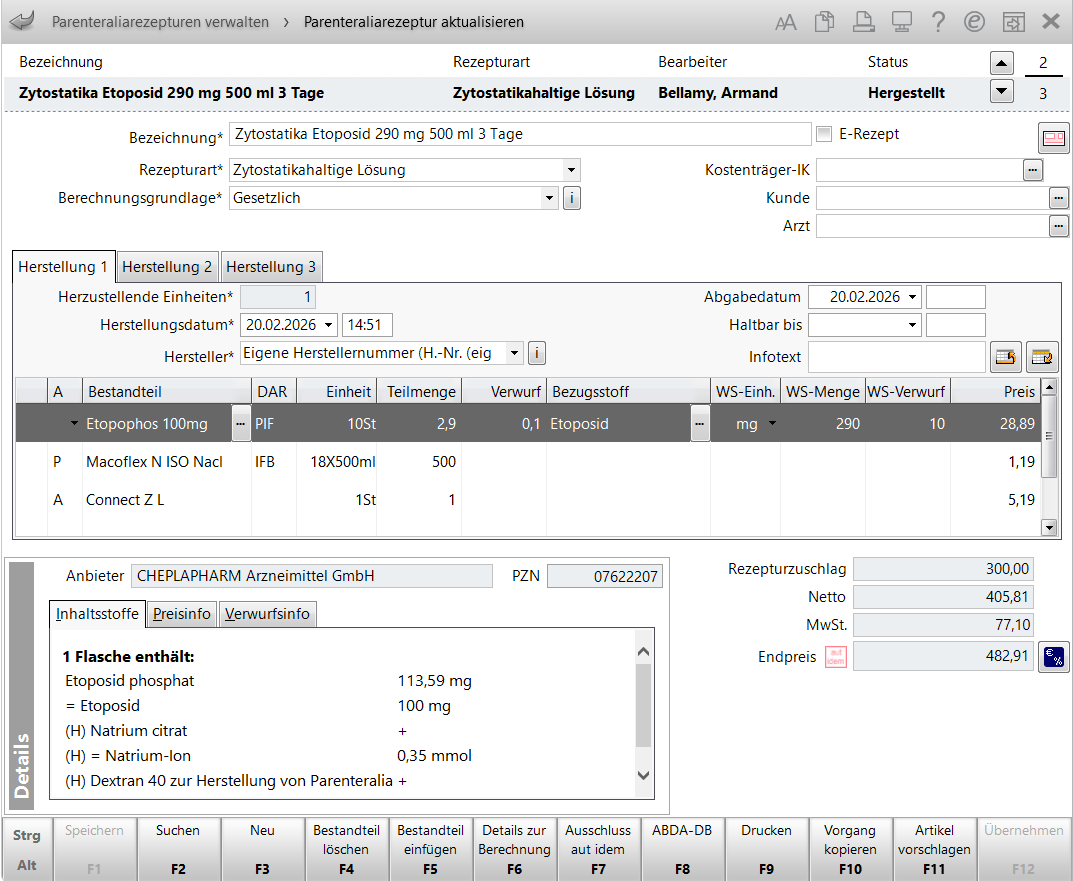The width and height of the screenshot is (1073, 881).
Task: Click the back arrow navigation icon
Action: (x=22, y=21)
